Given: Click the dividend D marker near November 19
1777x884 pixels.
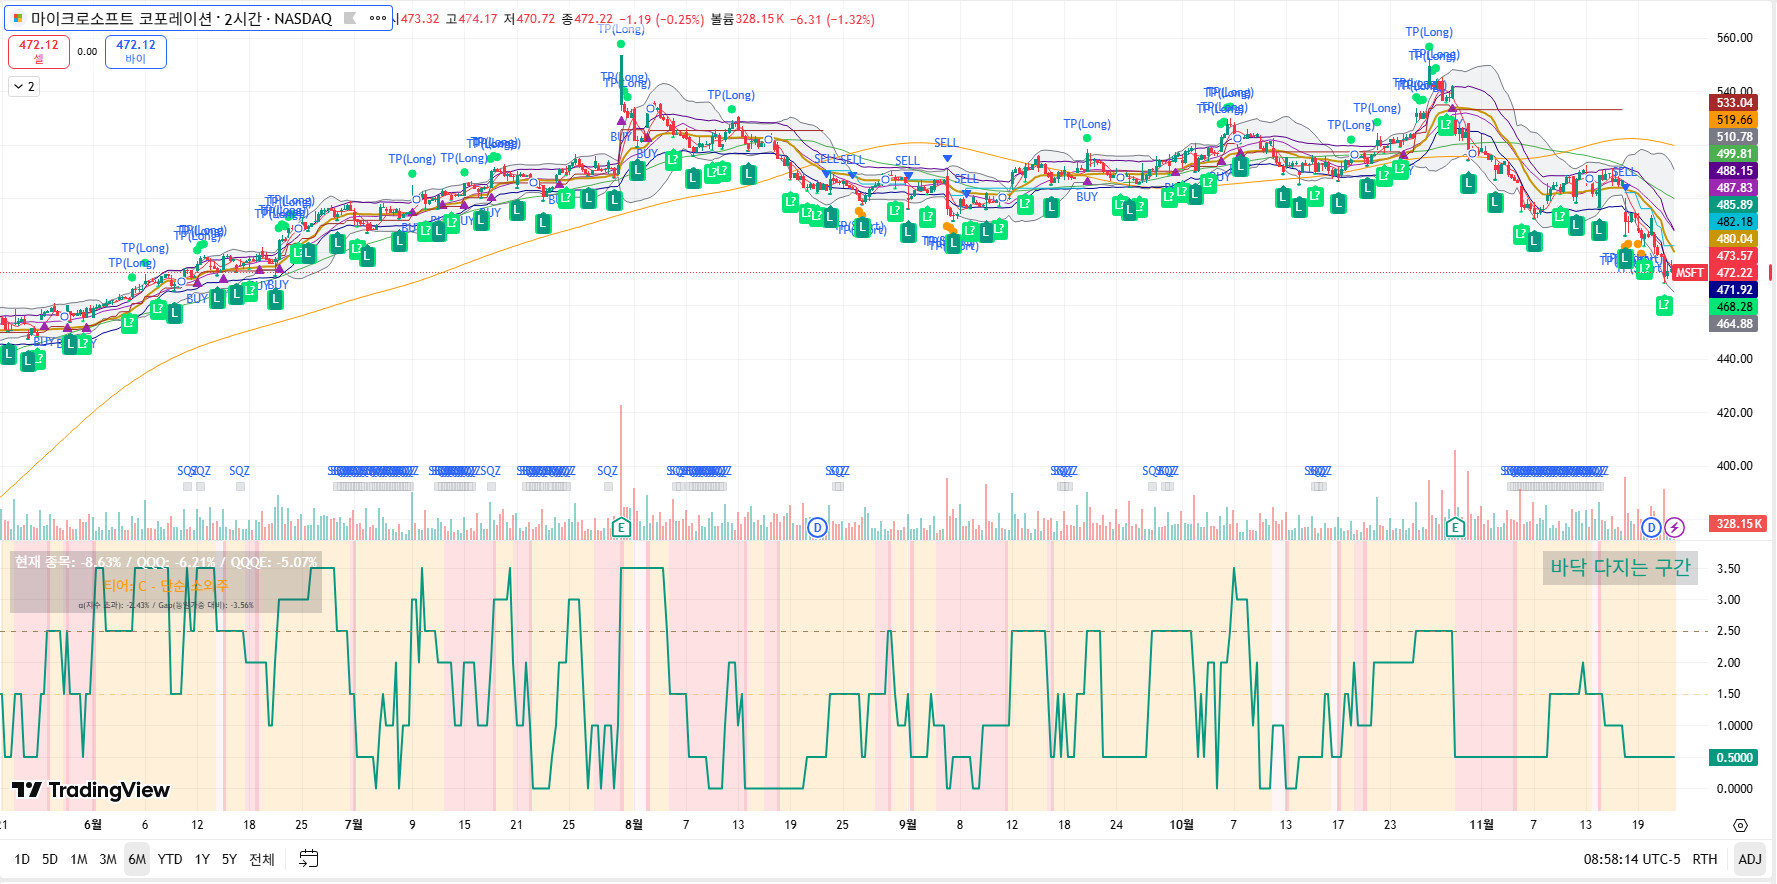Looking at the screenshot, I should coord(1651,527).
